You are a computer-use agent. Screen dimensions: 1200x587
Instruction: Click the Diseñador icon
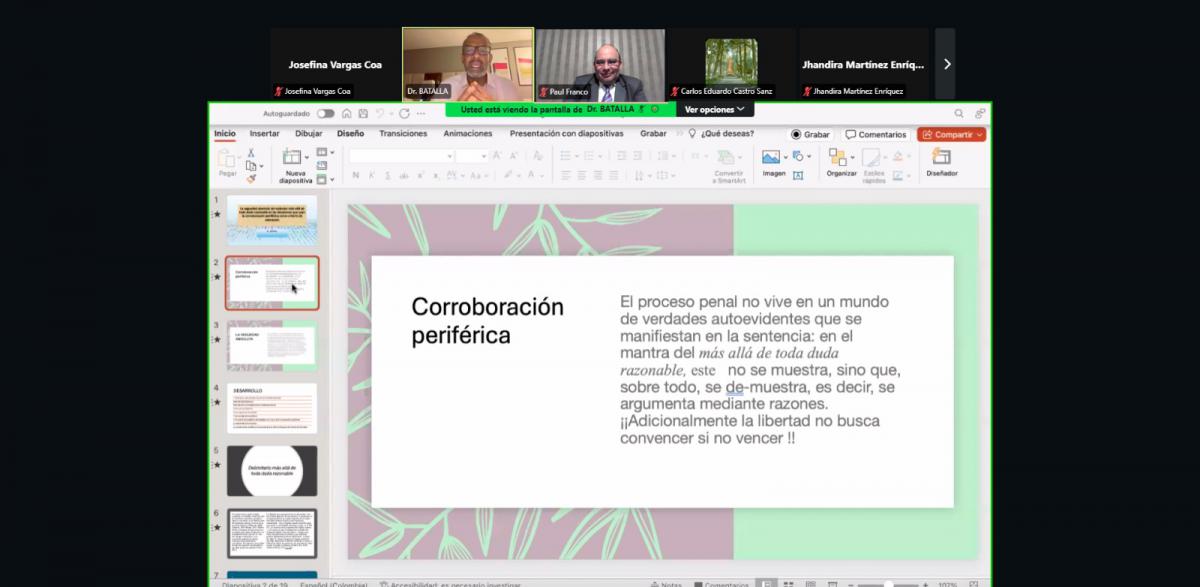point(941,157)
